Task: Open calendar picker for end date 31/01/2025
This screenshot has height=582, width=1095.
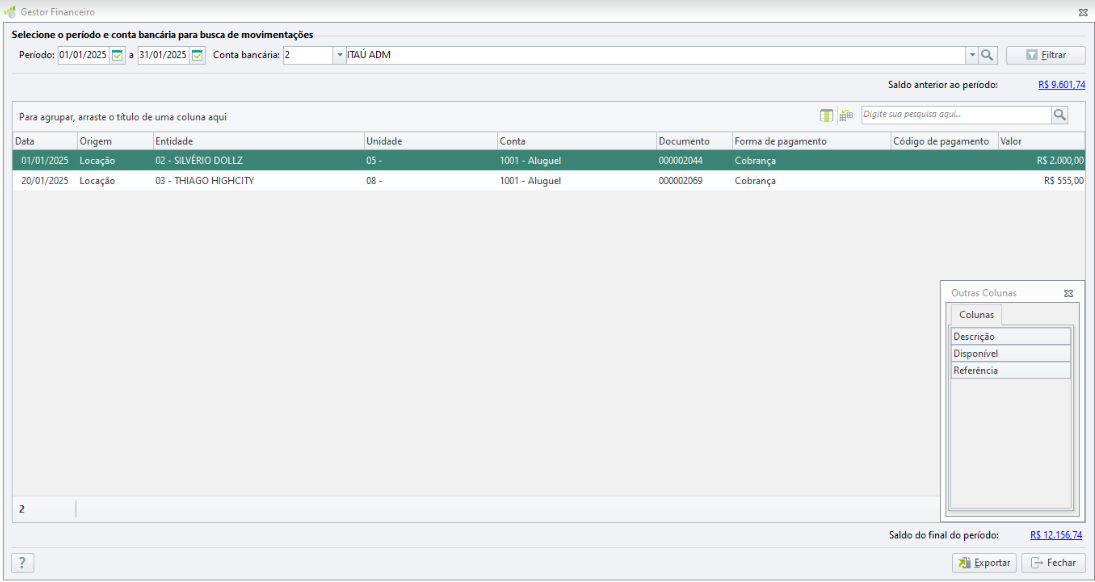Action: point(198,55)
